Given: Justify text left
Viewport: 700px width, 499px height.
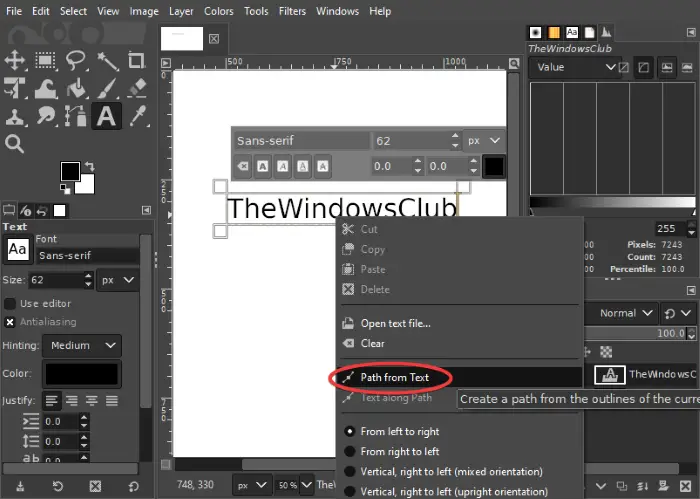Looking at the screenshot, I should [52, 401].
